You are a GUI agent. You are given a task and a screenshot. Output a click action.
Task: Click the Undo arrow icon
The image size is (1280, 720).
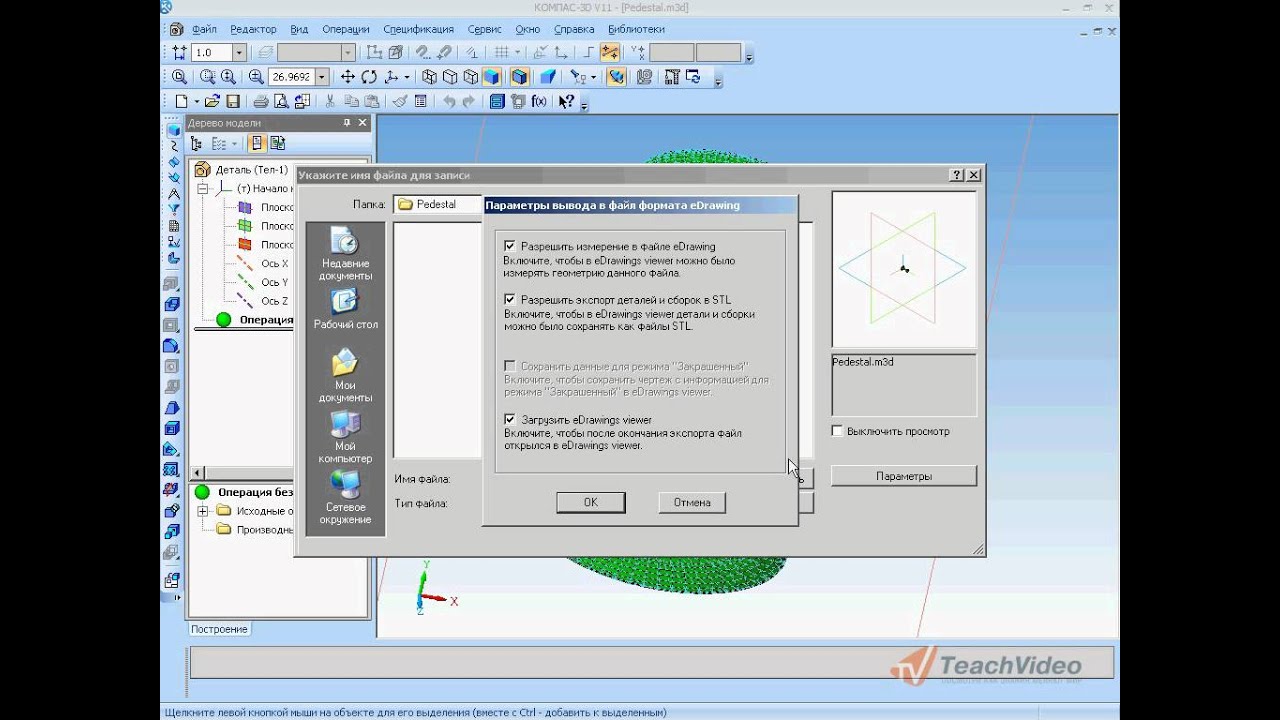pyautogui.click(x=449, y=101)
